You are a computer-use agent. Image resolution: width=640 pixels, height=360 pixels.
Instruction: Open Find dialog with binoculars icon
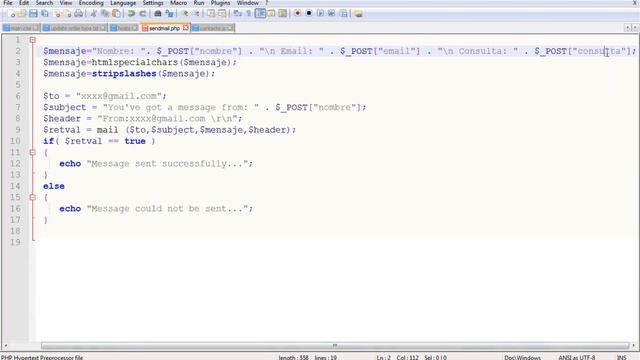158,14
